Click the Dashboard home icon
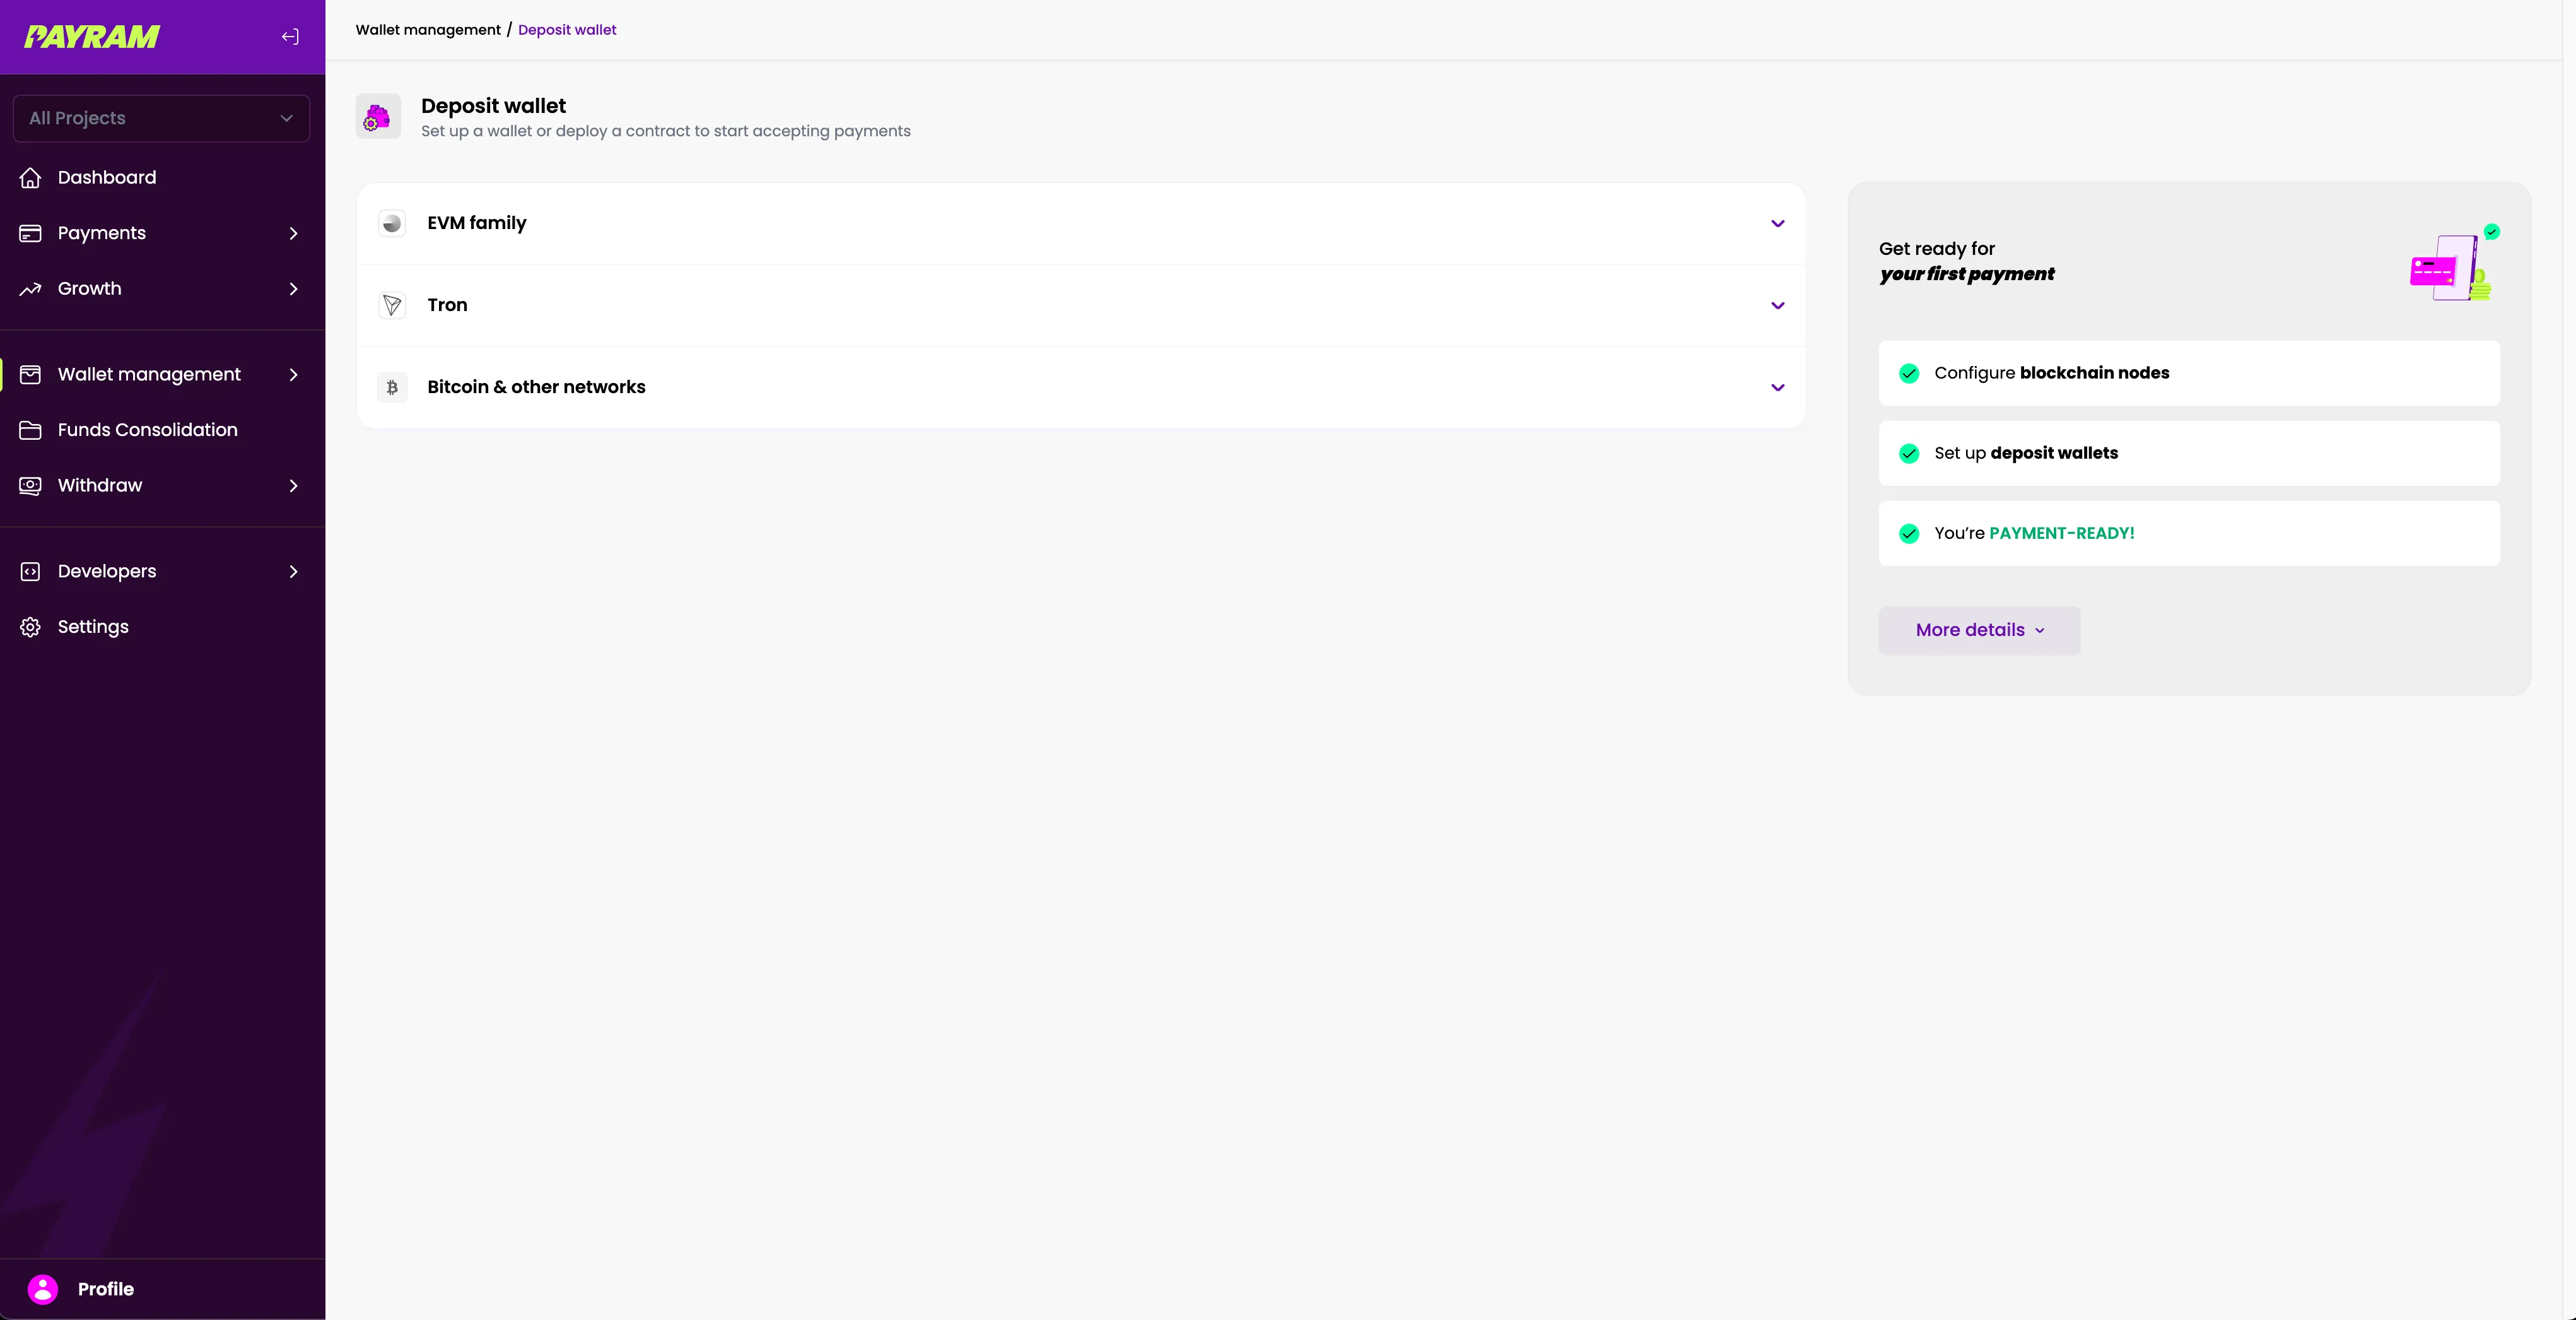The height and width of the screenshot is (1320, 2576). pyautogui.click(x=30, y=177)
